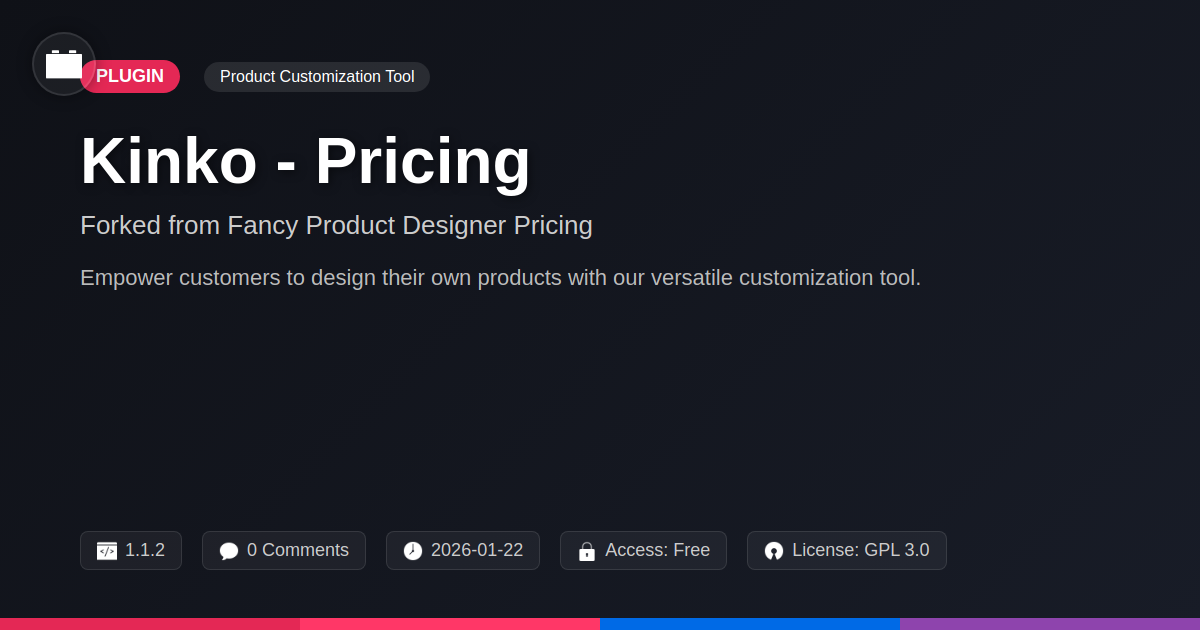Click the clock date icon
Image resolution: width=1200 pixels, height=630 pixels.
click(x=413, y=551)
